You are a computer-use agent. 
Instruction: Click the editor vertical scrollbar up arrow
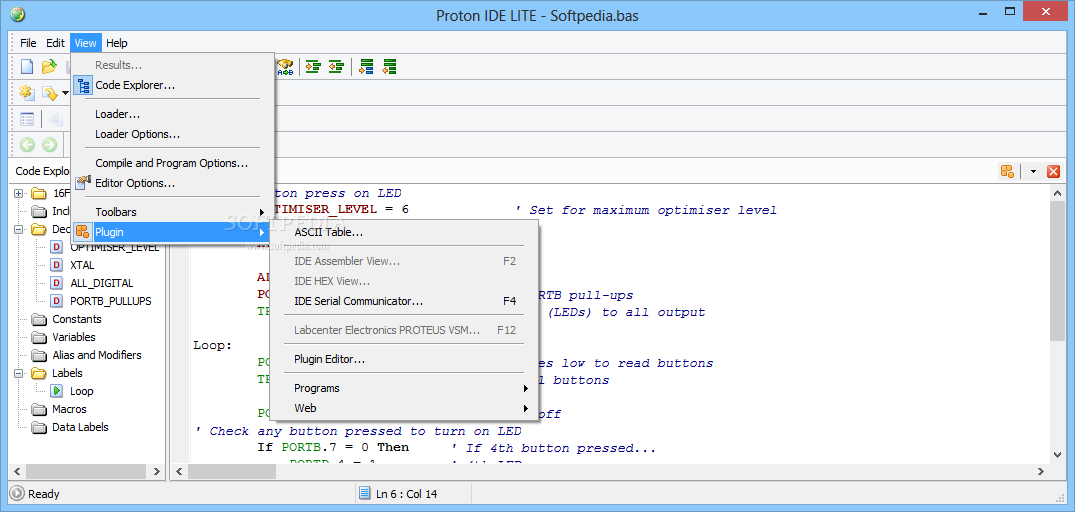[x=1056, y=194]
